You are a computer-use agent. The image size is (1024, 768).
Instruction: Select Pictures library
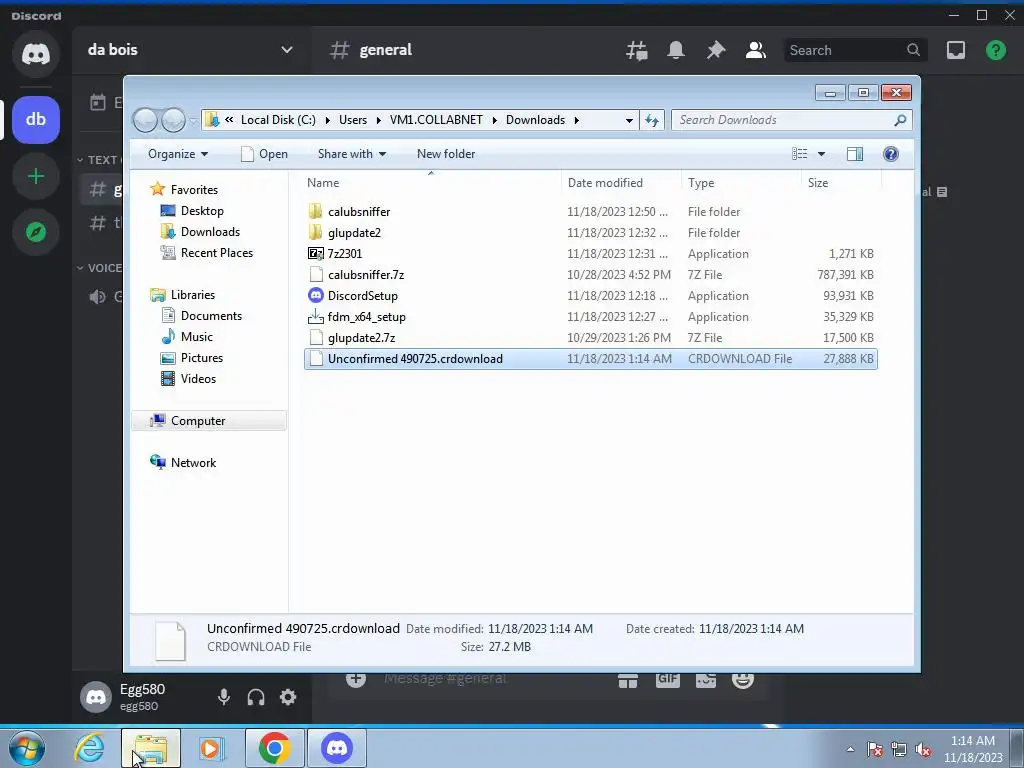(x=202, y=358)
